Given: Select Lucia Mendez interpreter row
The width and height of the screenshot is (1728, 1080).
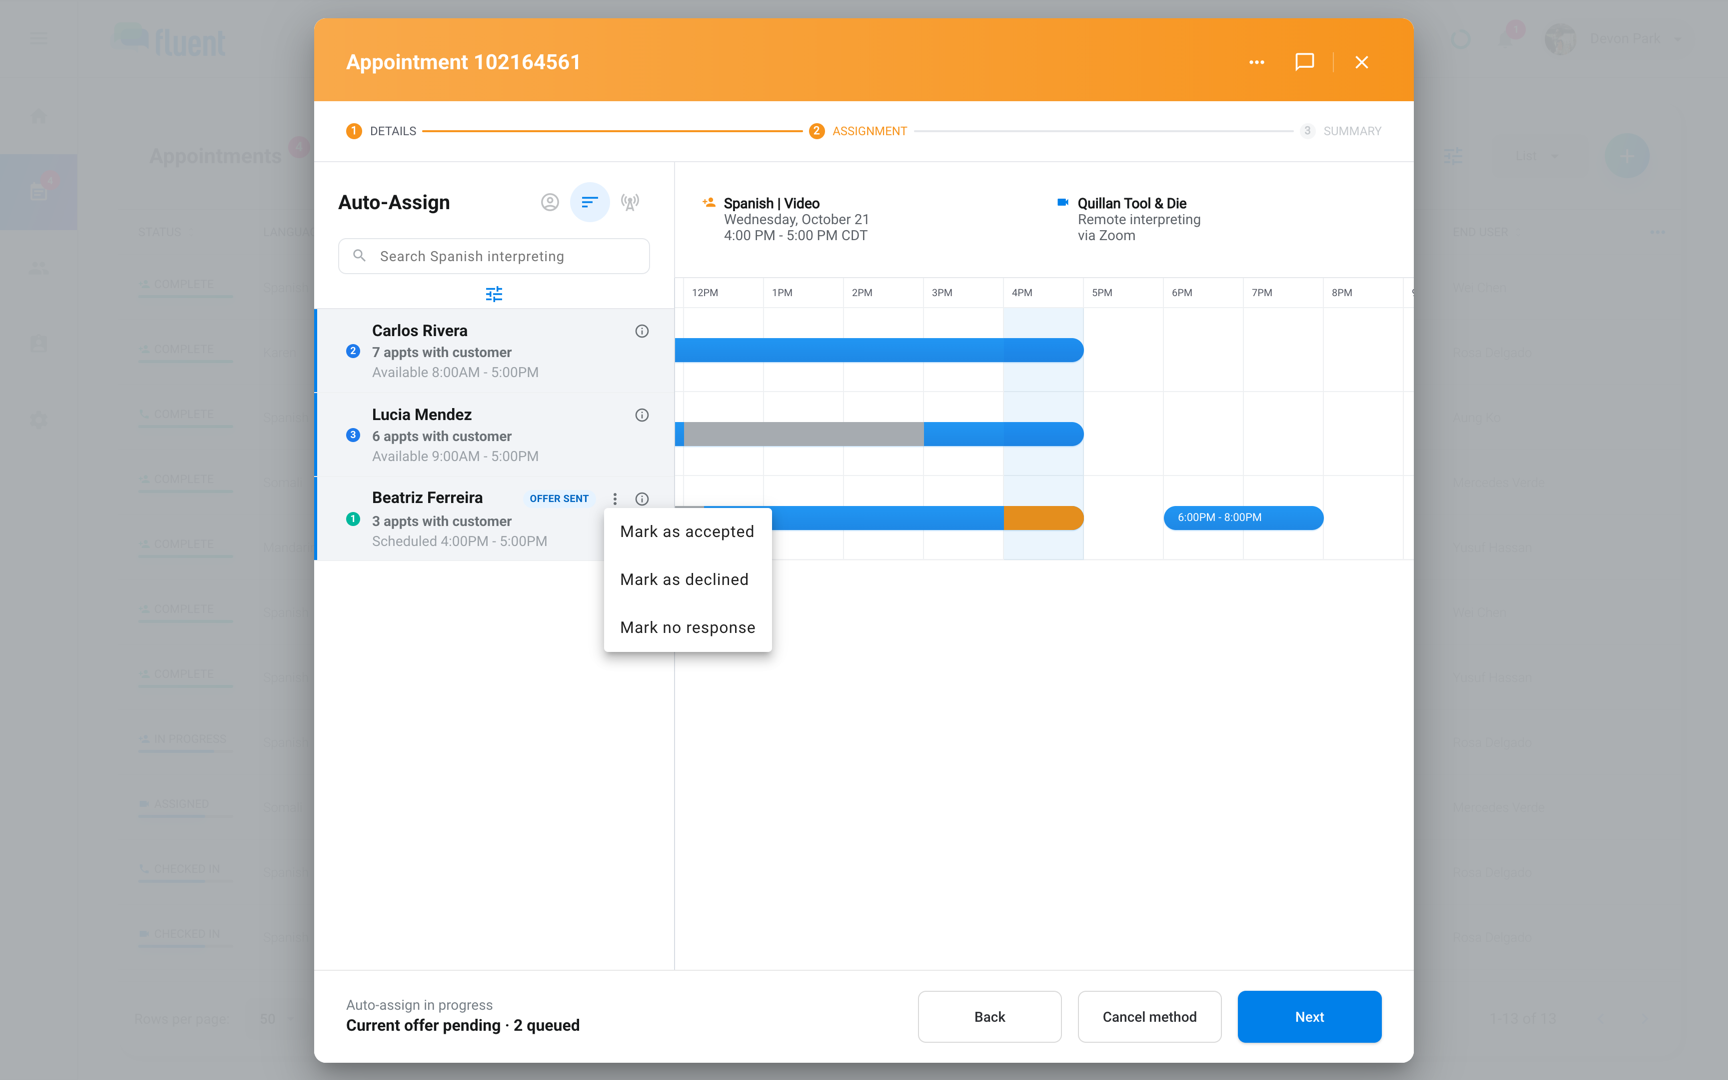Looking at the screenshot, I should pyautogui.click(x=494, y=435).
